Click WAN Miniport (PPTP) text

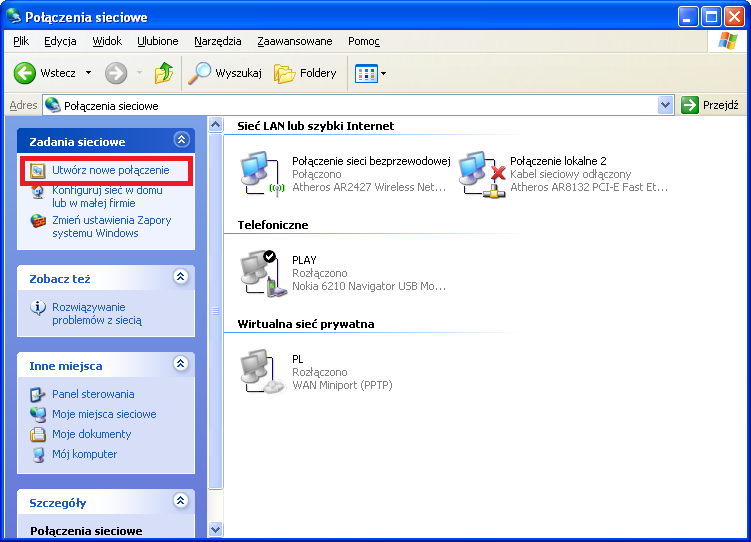[x=342, y=385]
